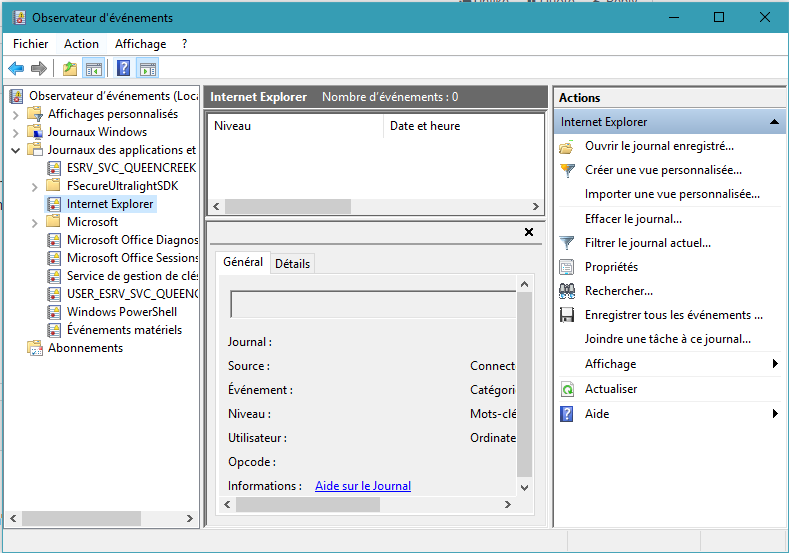The image size is (789, 553).
Task: Click the event list horizontal scrollbar thumb
Action: coord(288,206)
